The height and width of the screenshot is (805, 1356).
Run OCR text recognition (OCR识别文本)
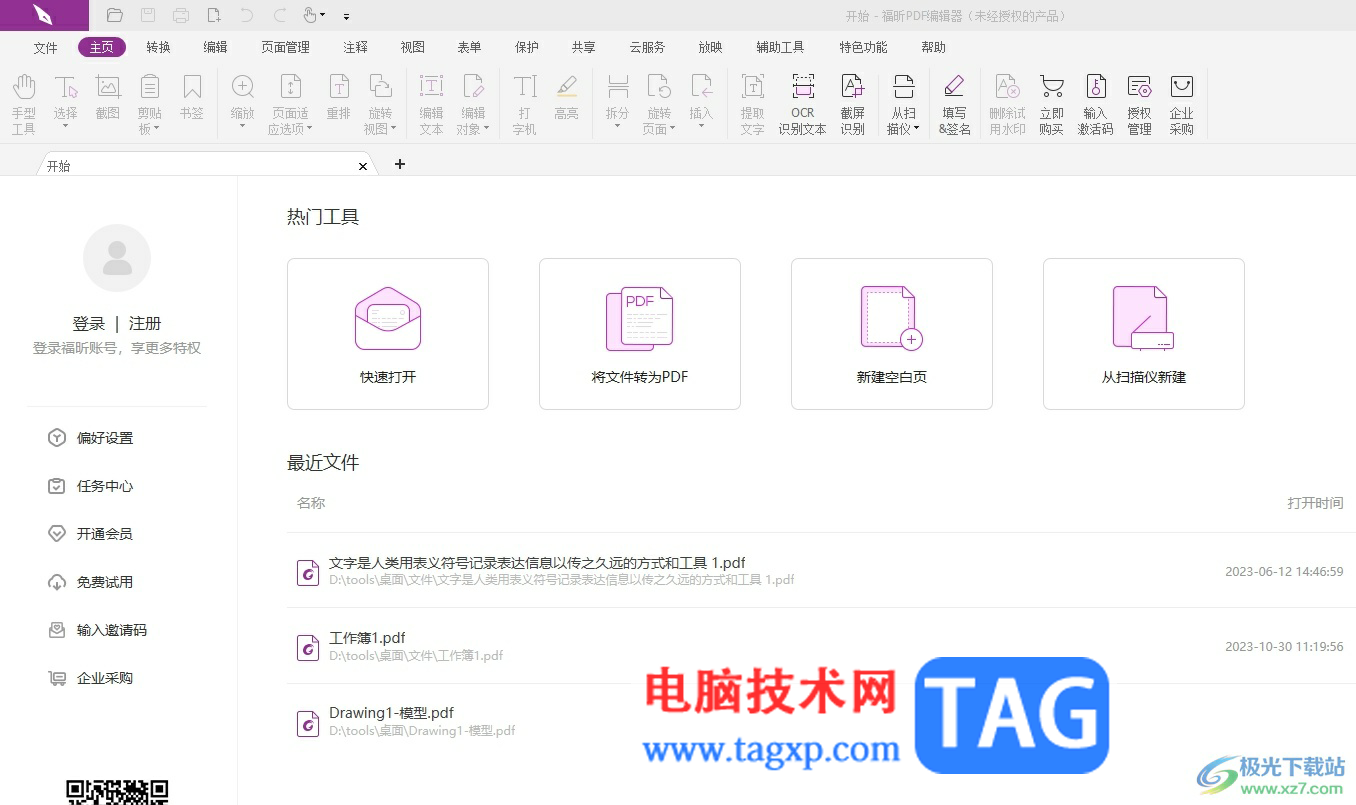(803, 104)
